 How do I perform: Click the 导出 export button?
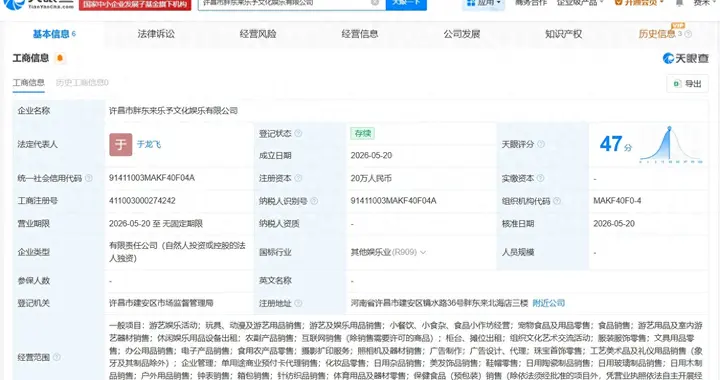coord(687,84)
